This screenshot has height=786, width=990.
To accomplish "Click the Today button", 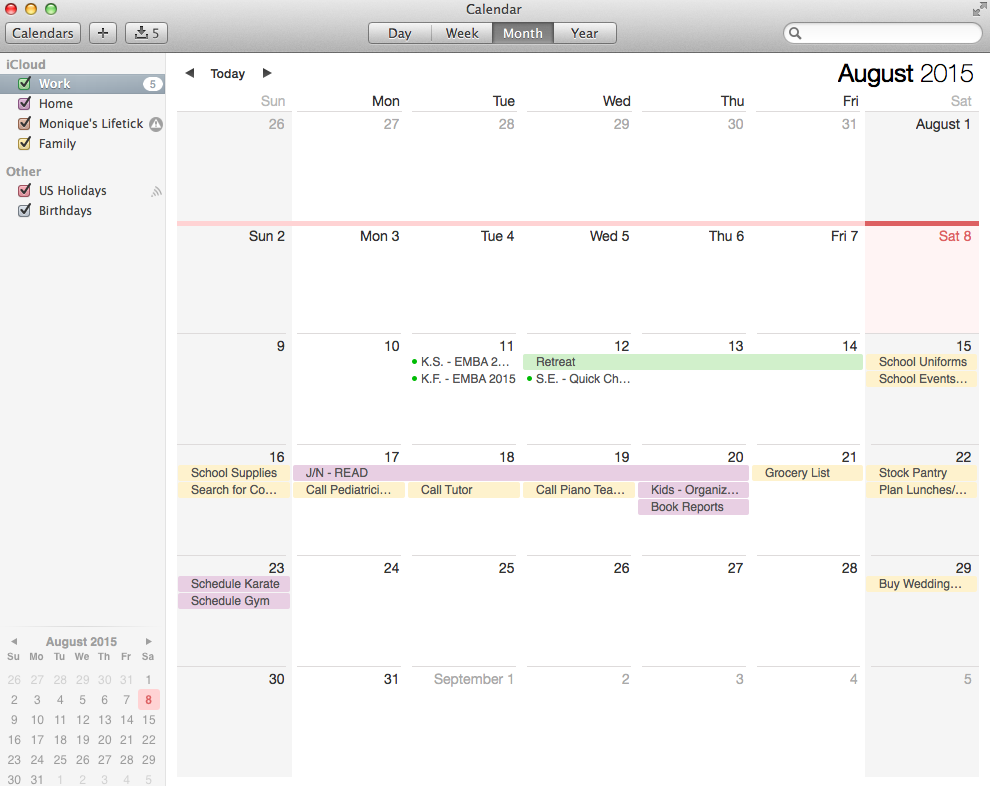I will pos(228,74).
